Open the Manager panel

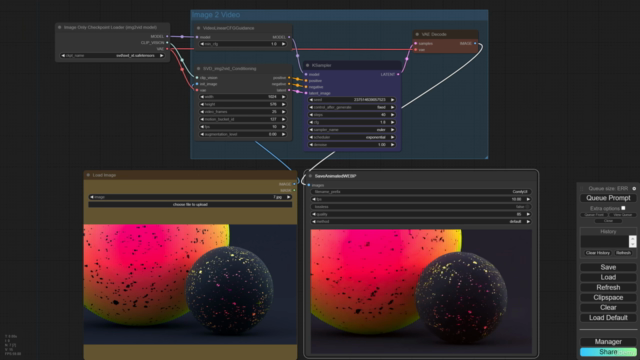(x=608, y=342)
